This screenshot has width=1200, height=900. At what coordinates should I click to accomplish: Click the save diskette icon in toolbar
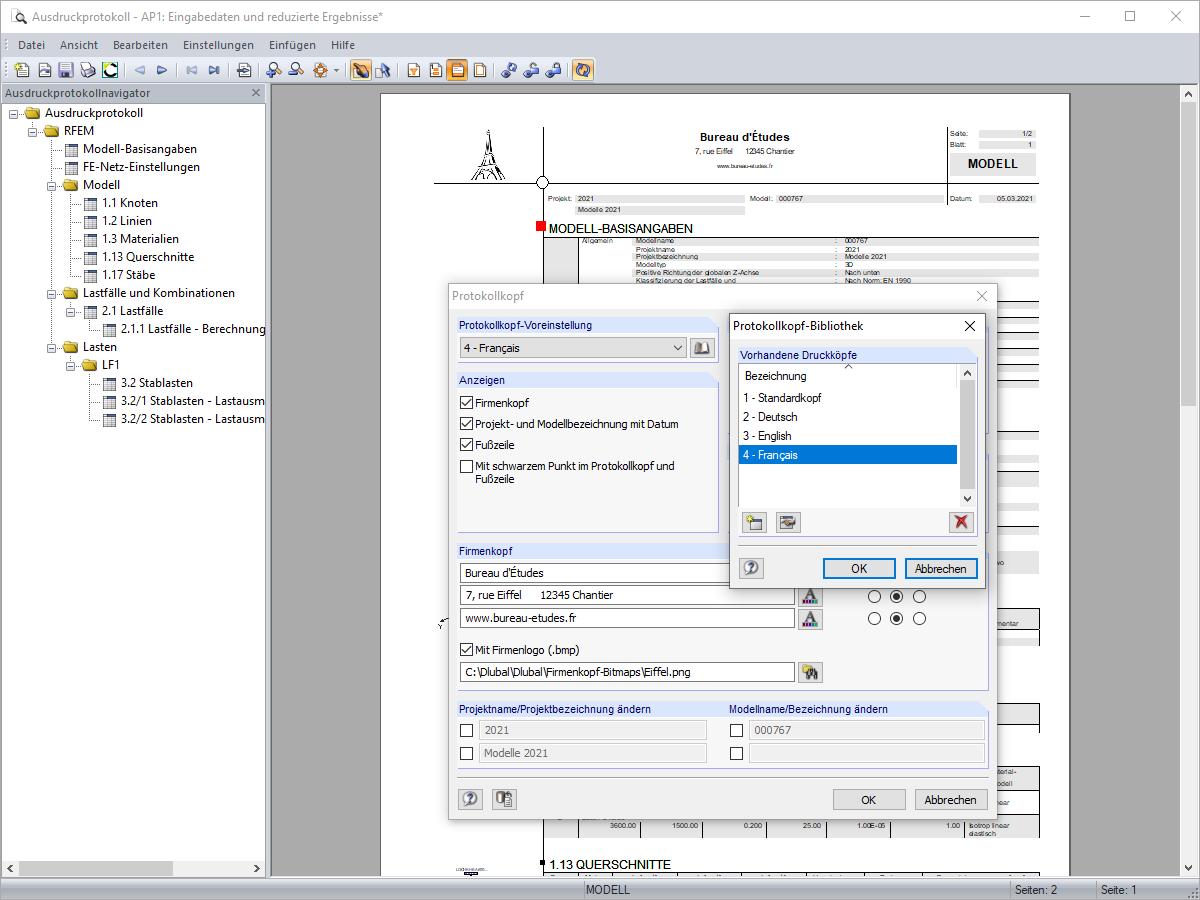click(65, 70)
